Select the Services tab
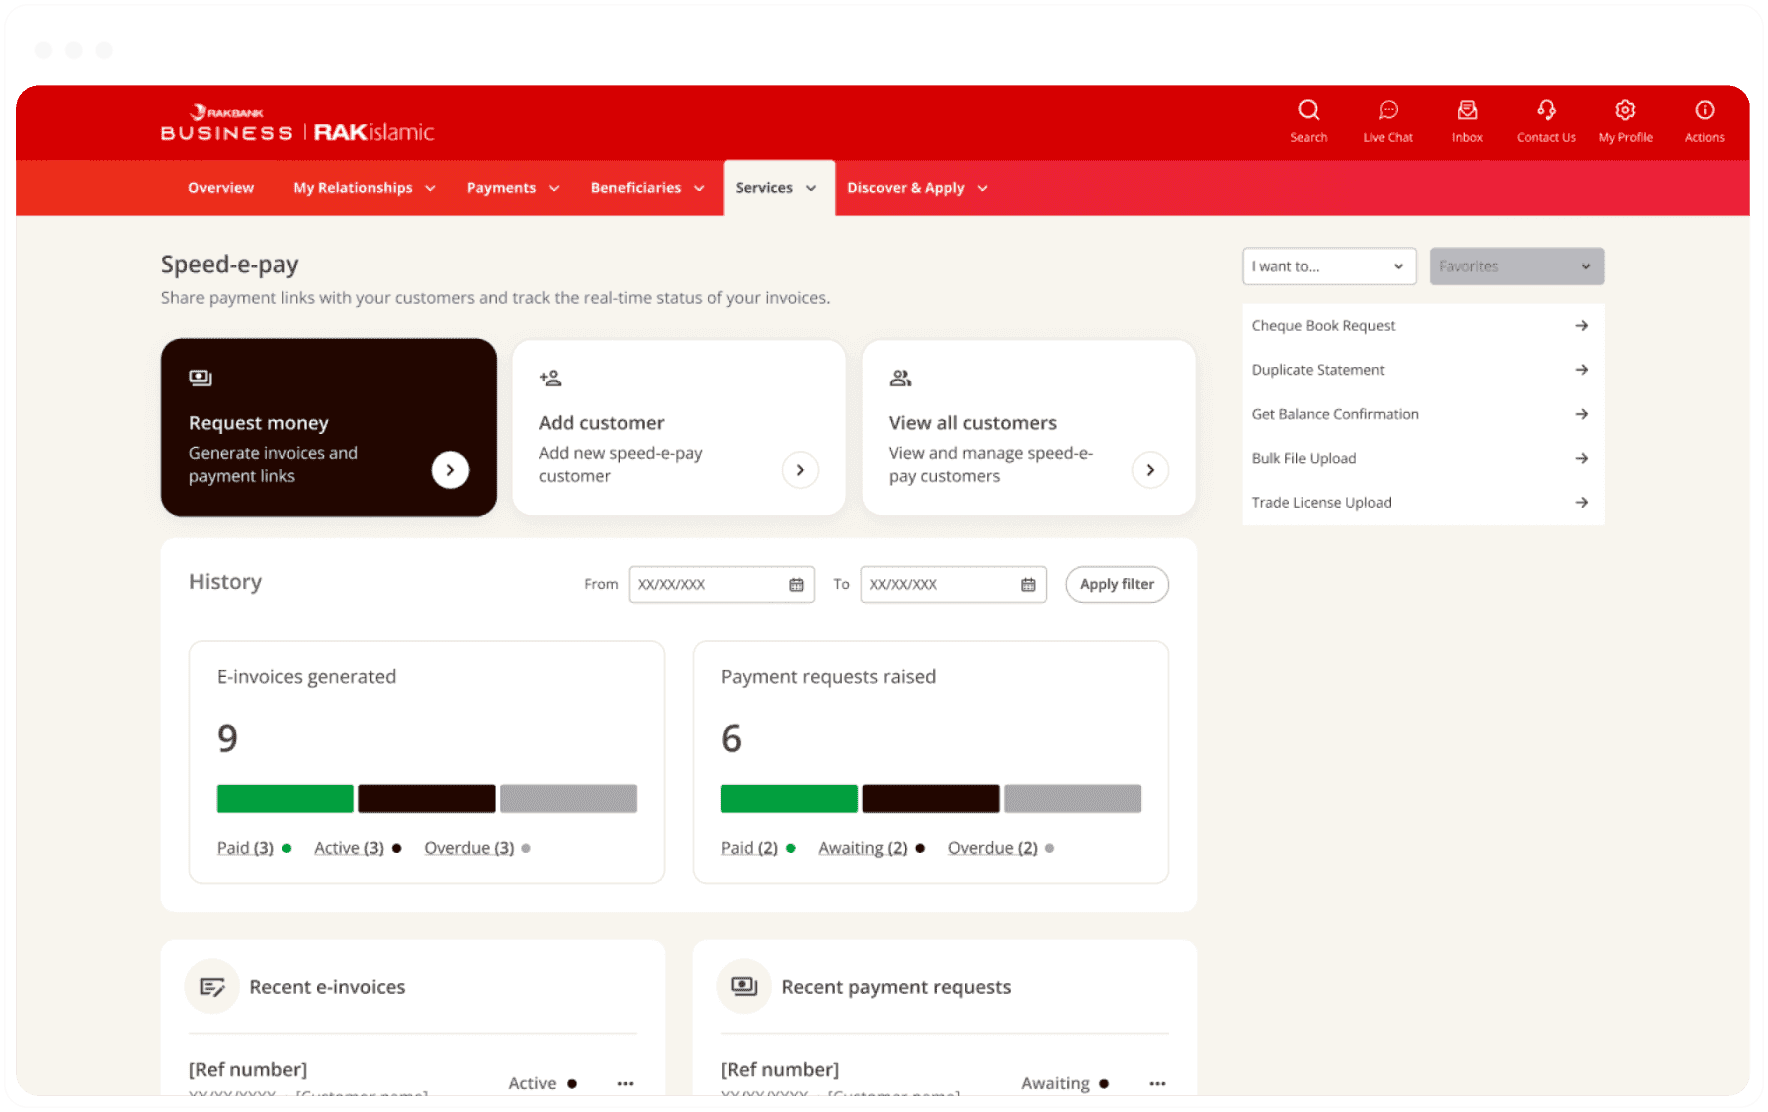 pyautogui.click(x=778, y=188)
